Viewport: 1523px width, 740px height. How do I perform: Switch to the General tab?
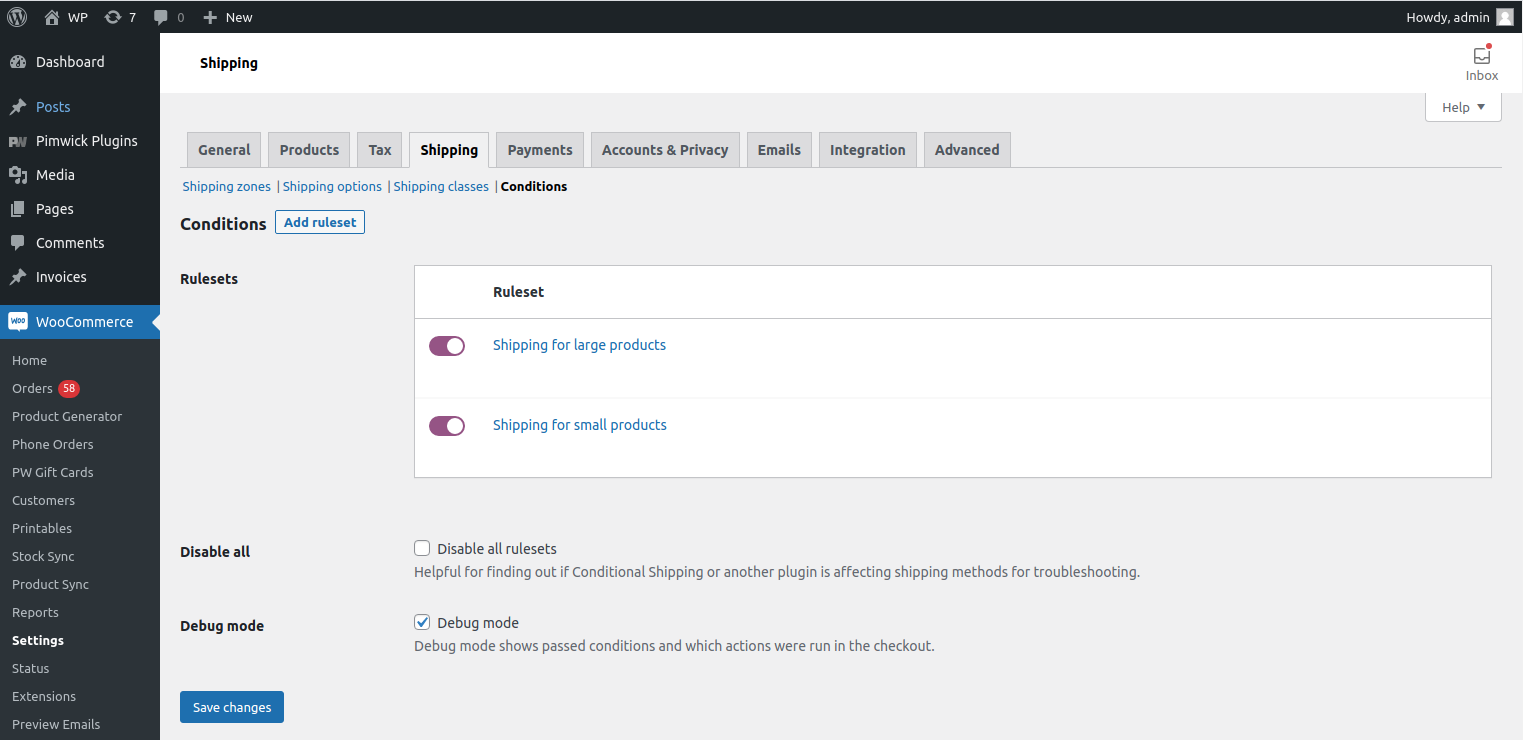coord(224,150)
